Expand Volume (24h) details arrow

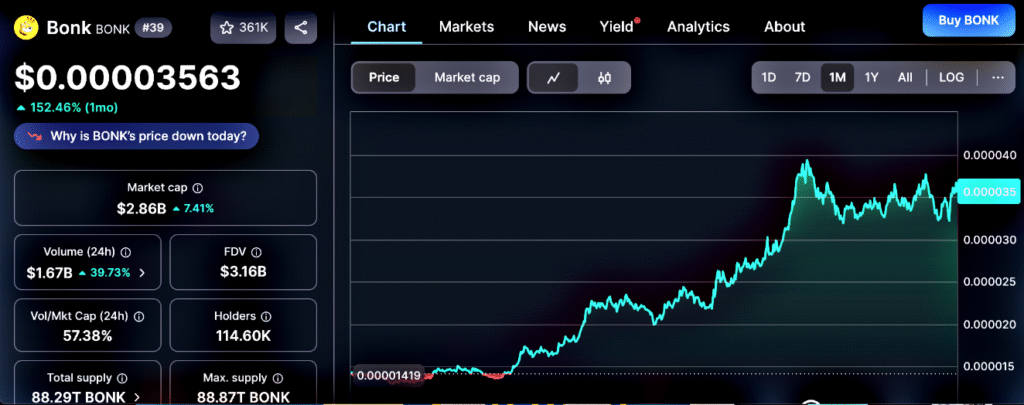(141, 272)
